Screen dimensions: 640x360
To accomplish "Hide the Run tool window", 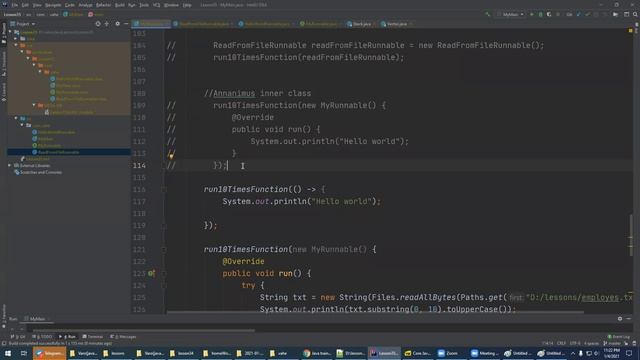I will [x=629, y=318].
